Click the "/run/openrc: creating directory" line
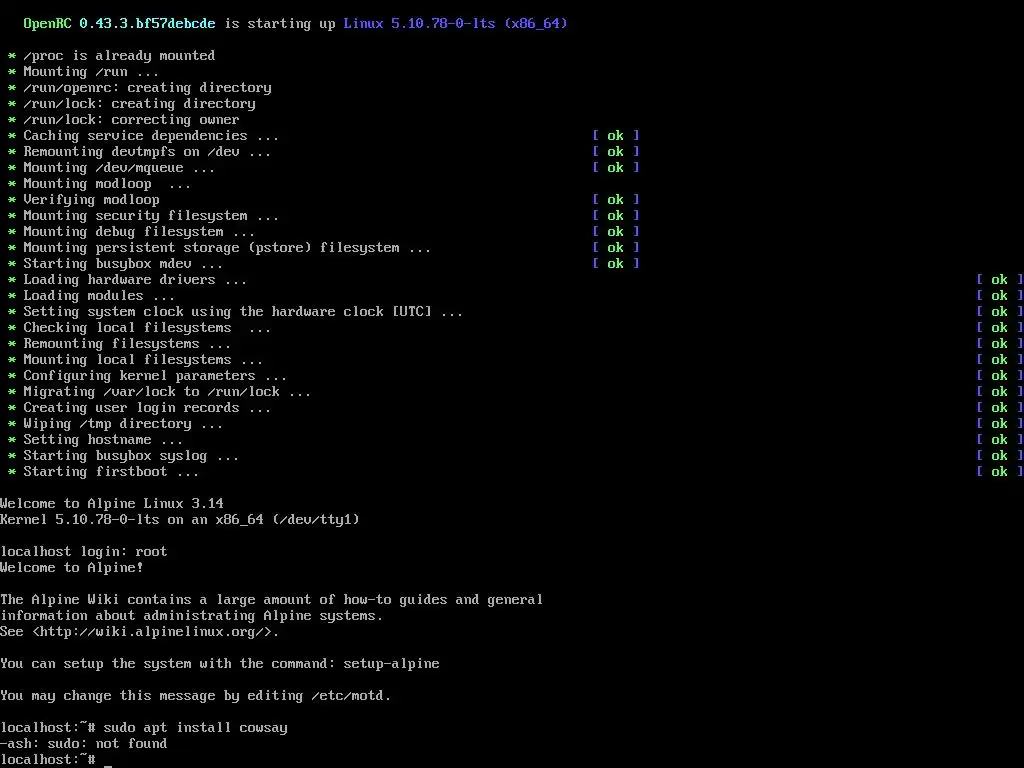This screenshot has height=768, width=1024. 147,88
